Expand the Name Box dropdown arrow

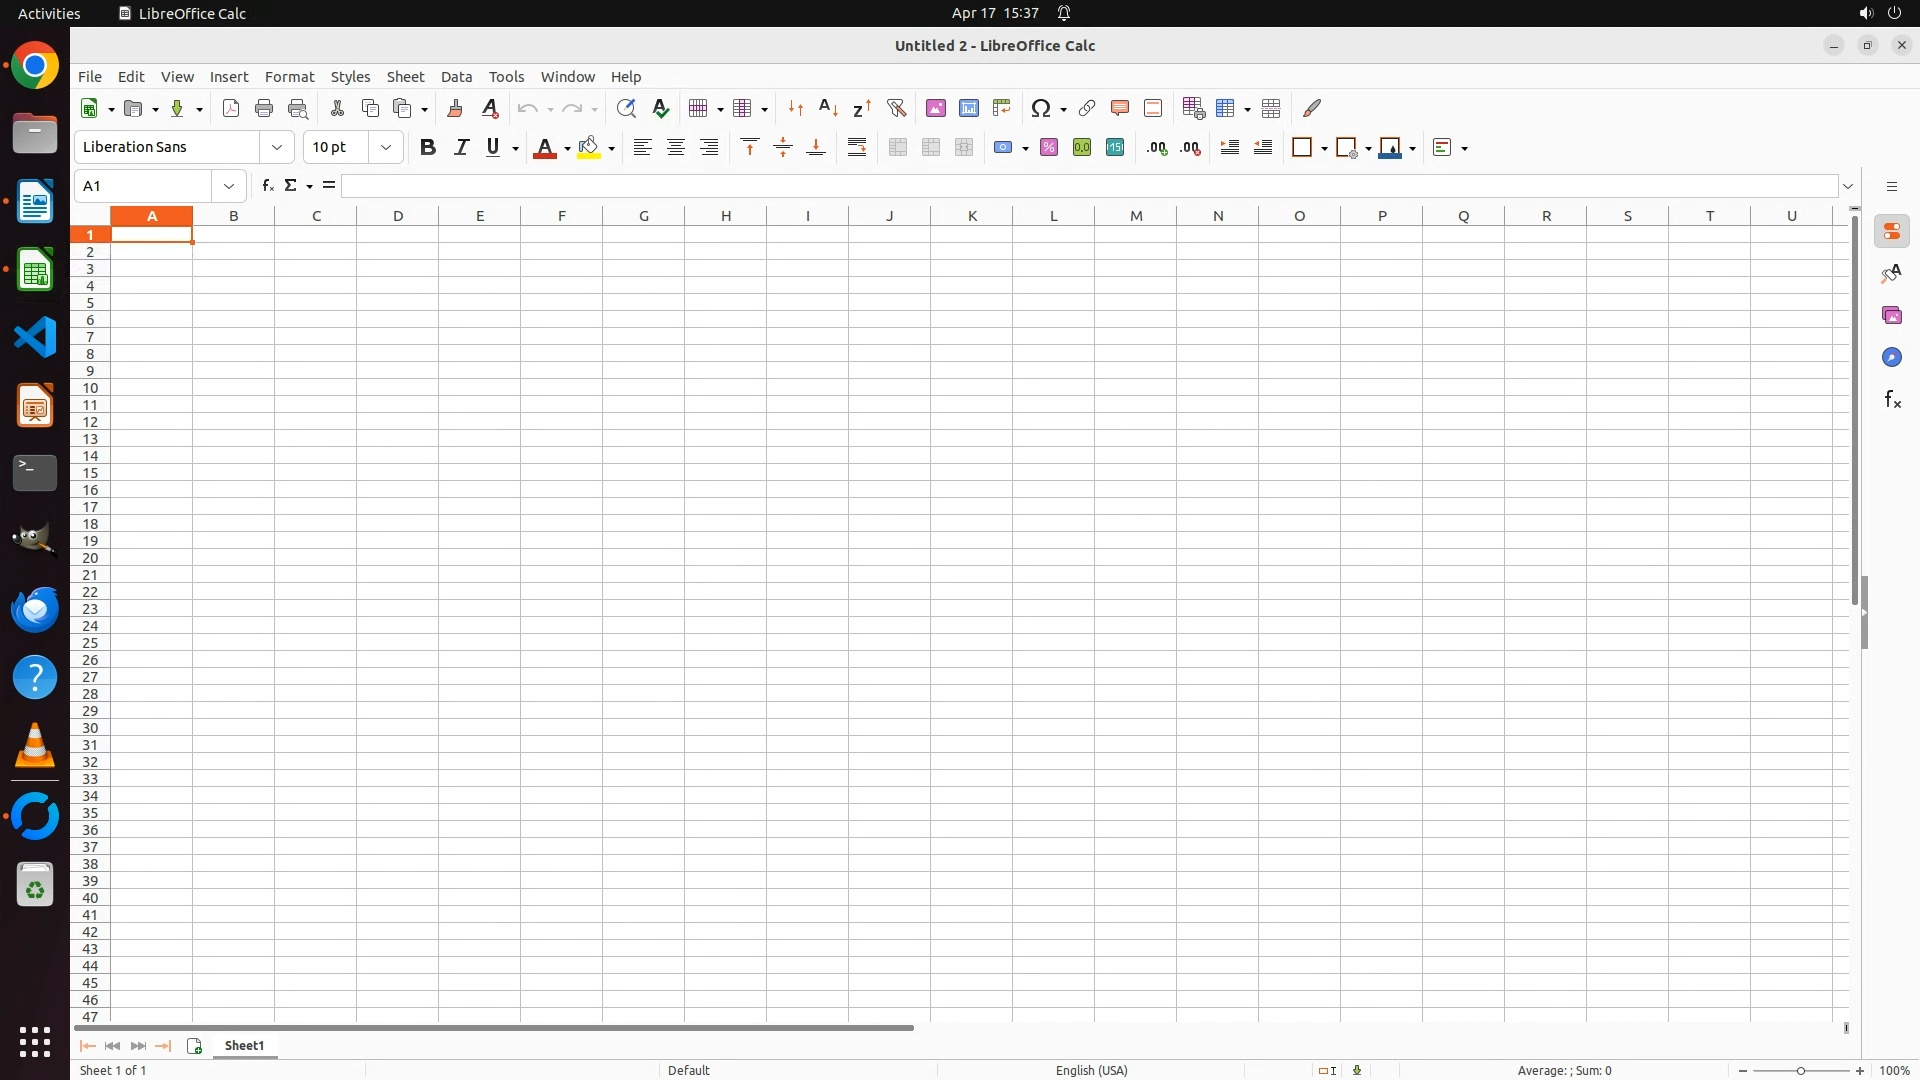pyautogui.click(x=229, y=186)
